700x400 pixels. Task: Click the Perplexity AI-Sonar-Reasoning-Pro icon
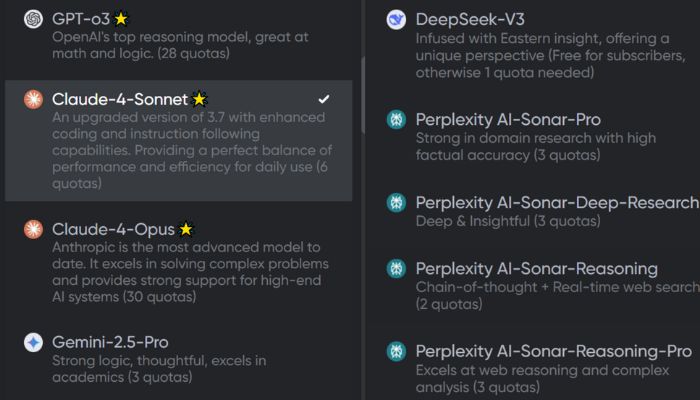pyautogui.click(x=396, y=351)
